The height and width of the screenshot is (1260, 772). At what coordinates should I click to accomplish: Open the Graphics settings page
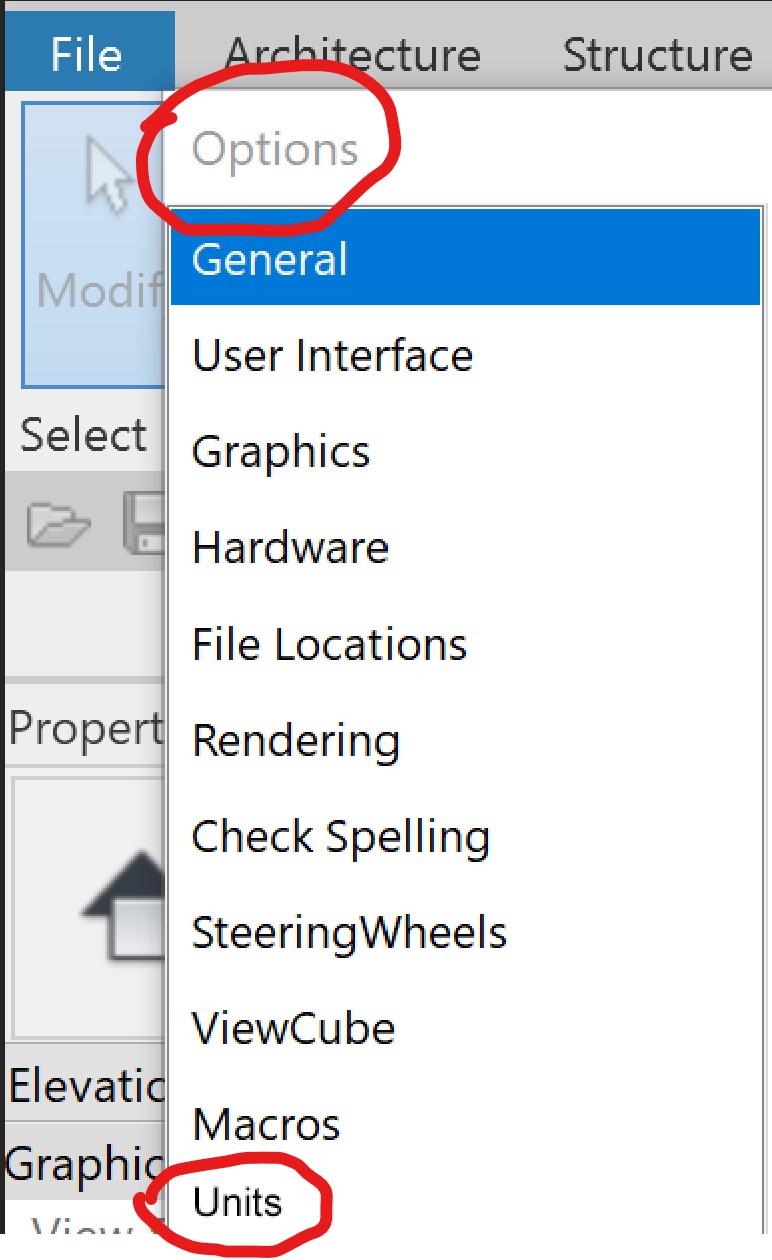click(x=281, y=451)
